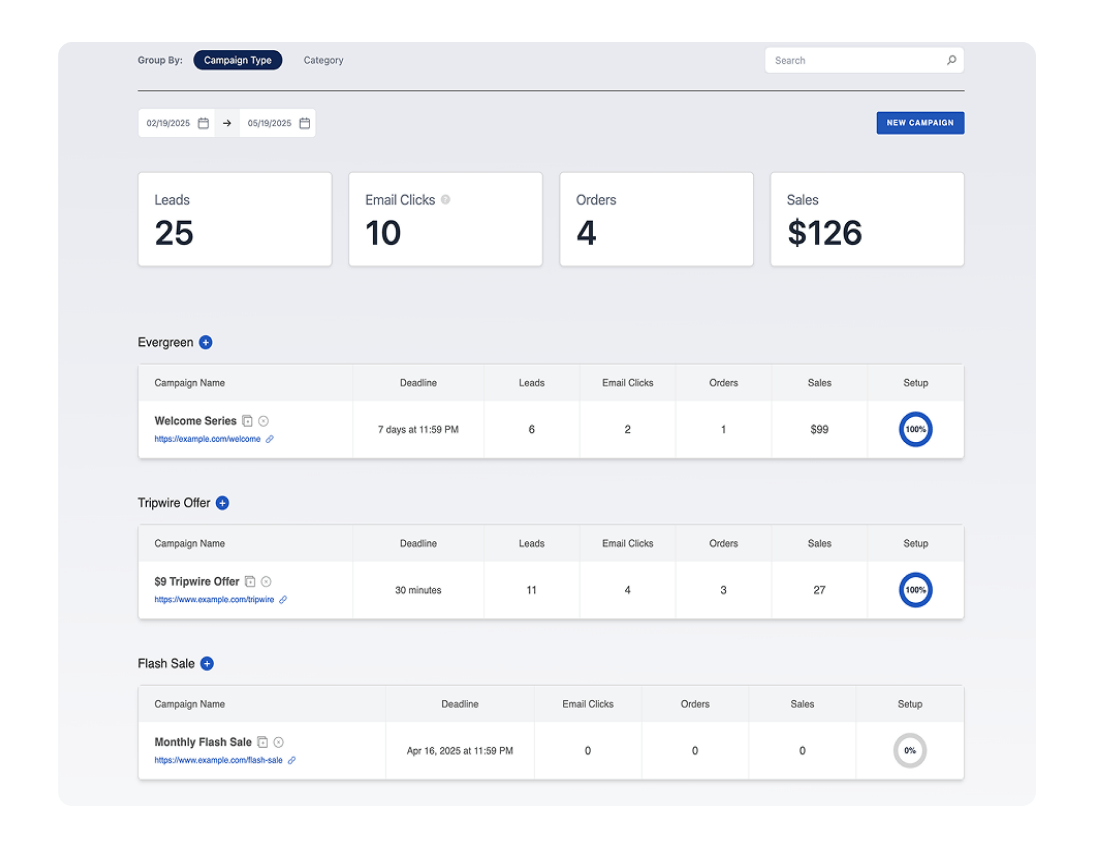
Task: Click the New Campaign button
Action: [x=920, y=123]
